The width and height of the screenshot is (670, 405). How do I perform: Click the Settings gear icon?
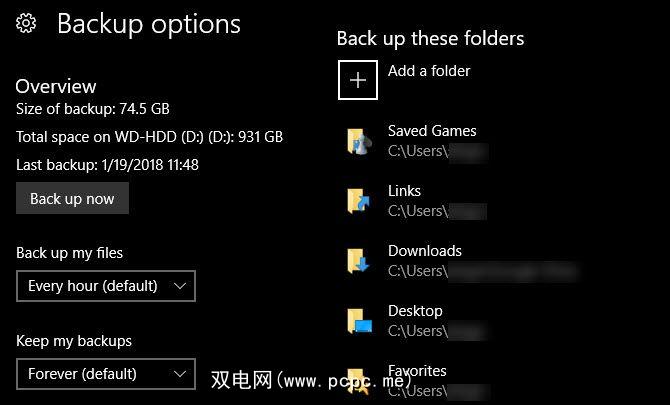click(27, 24)
